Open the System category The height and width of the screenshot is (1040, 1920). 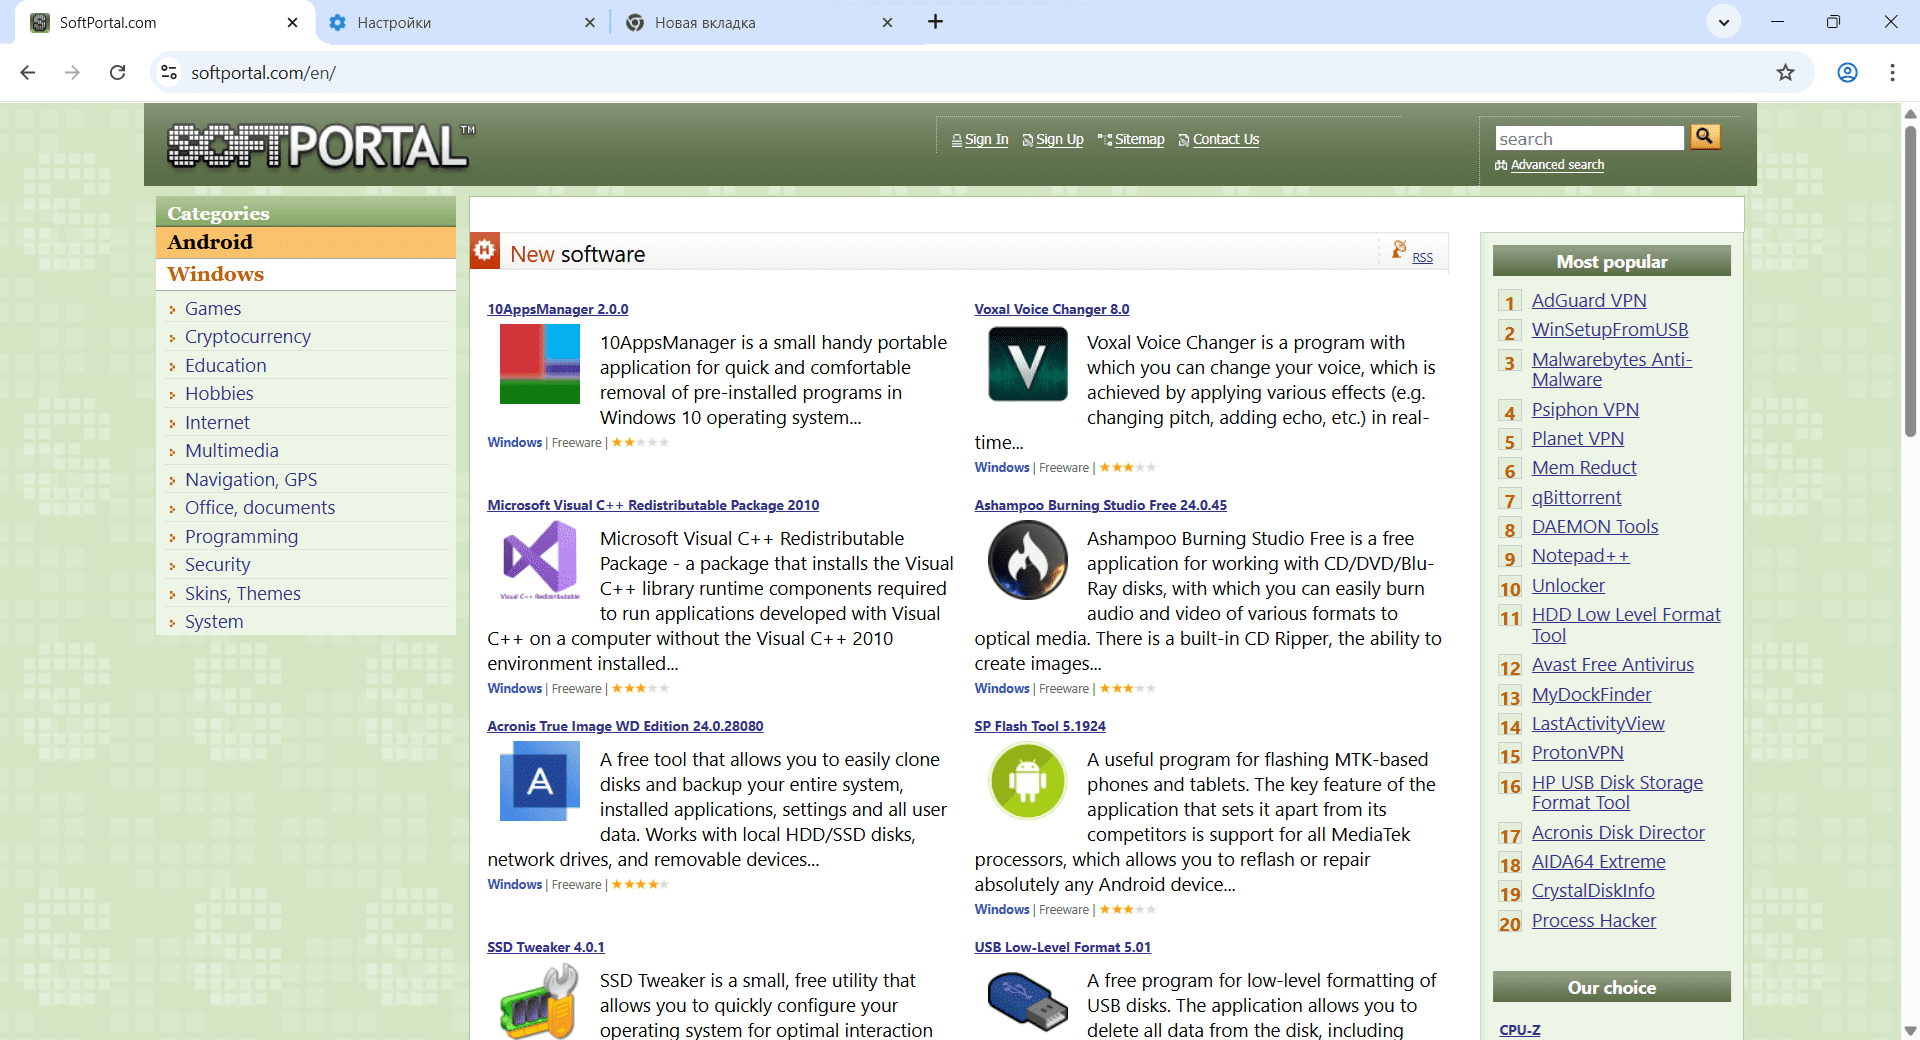pyautogui.click(x=214, y=622)
